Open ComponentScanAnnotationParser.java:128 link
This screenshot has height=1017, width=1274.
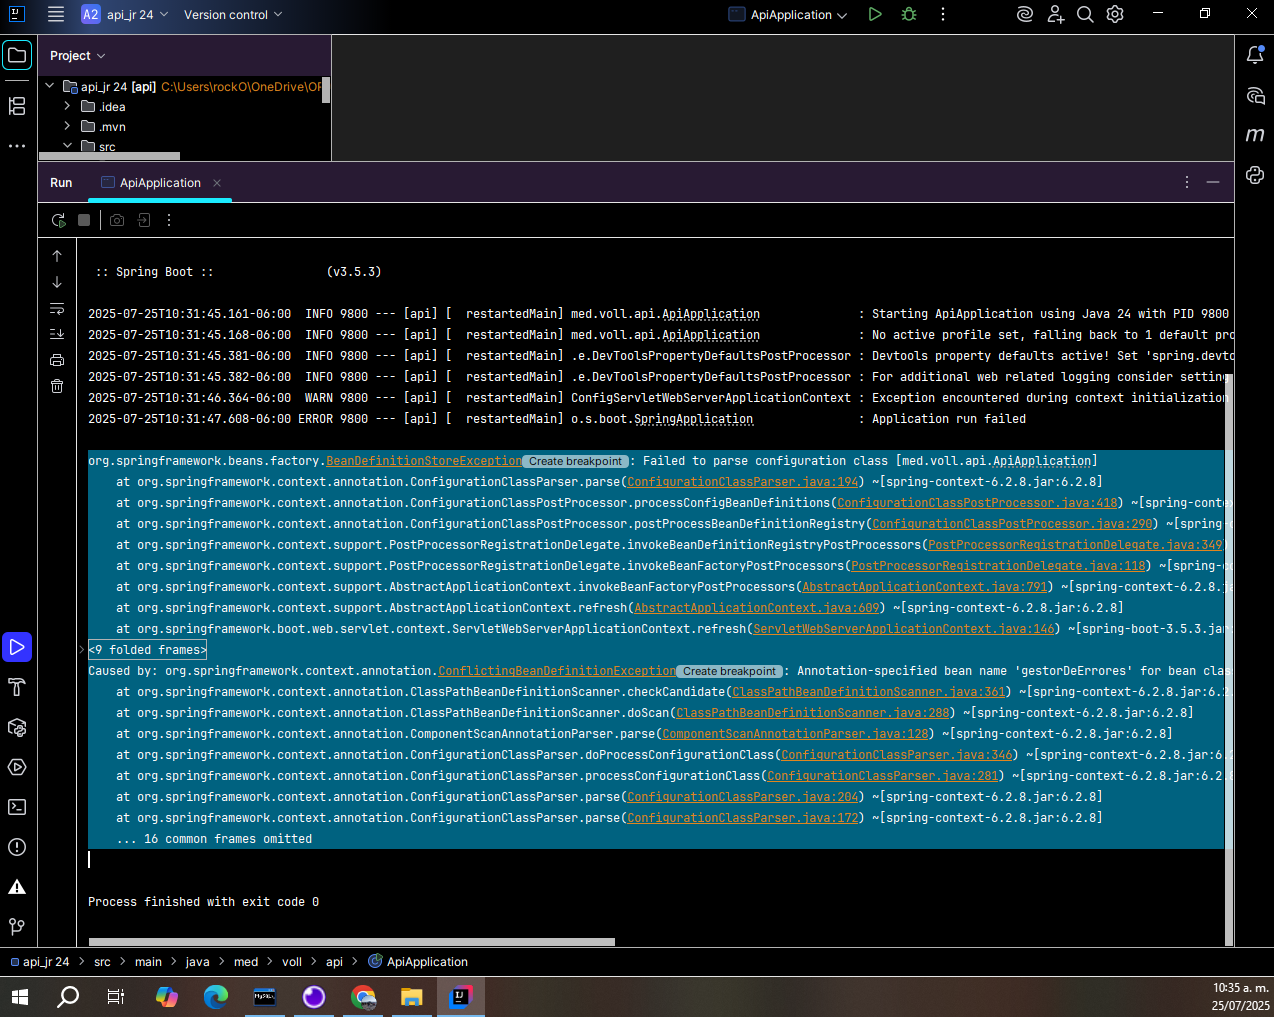[x=796, y=734]
